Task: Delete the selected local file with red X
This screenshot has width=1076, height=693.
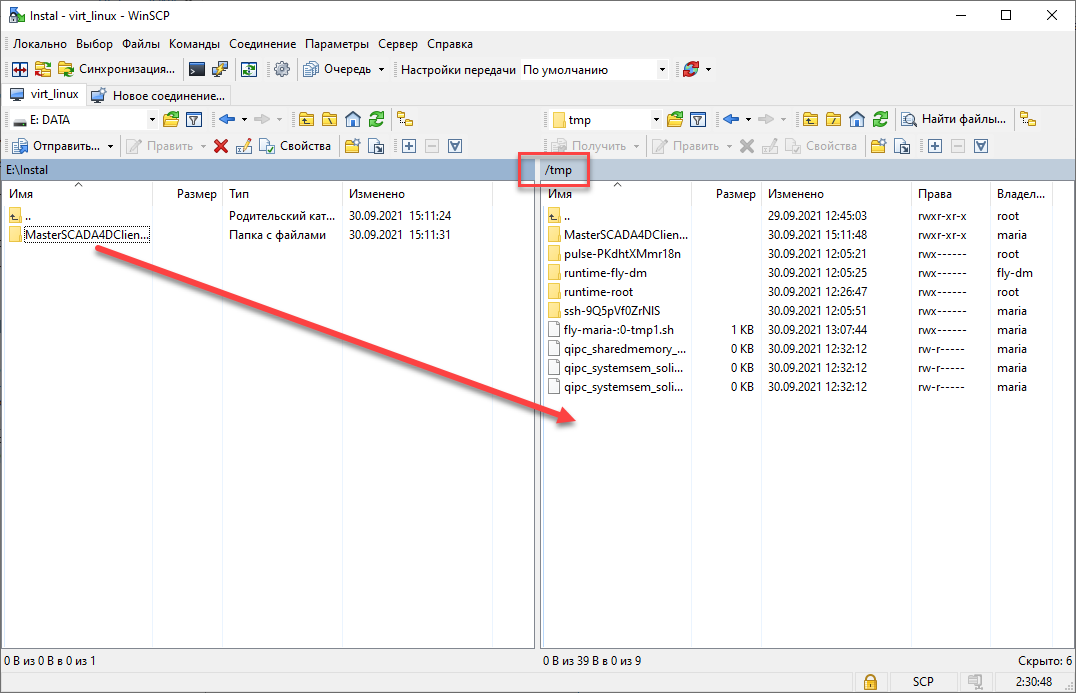Action: coord(221,146)
